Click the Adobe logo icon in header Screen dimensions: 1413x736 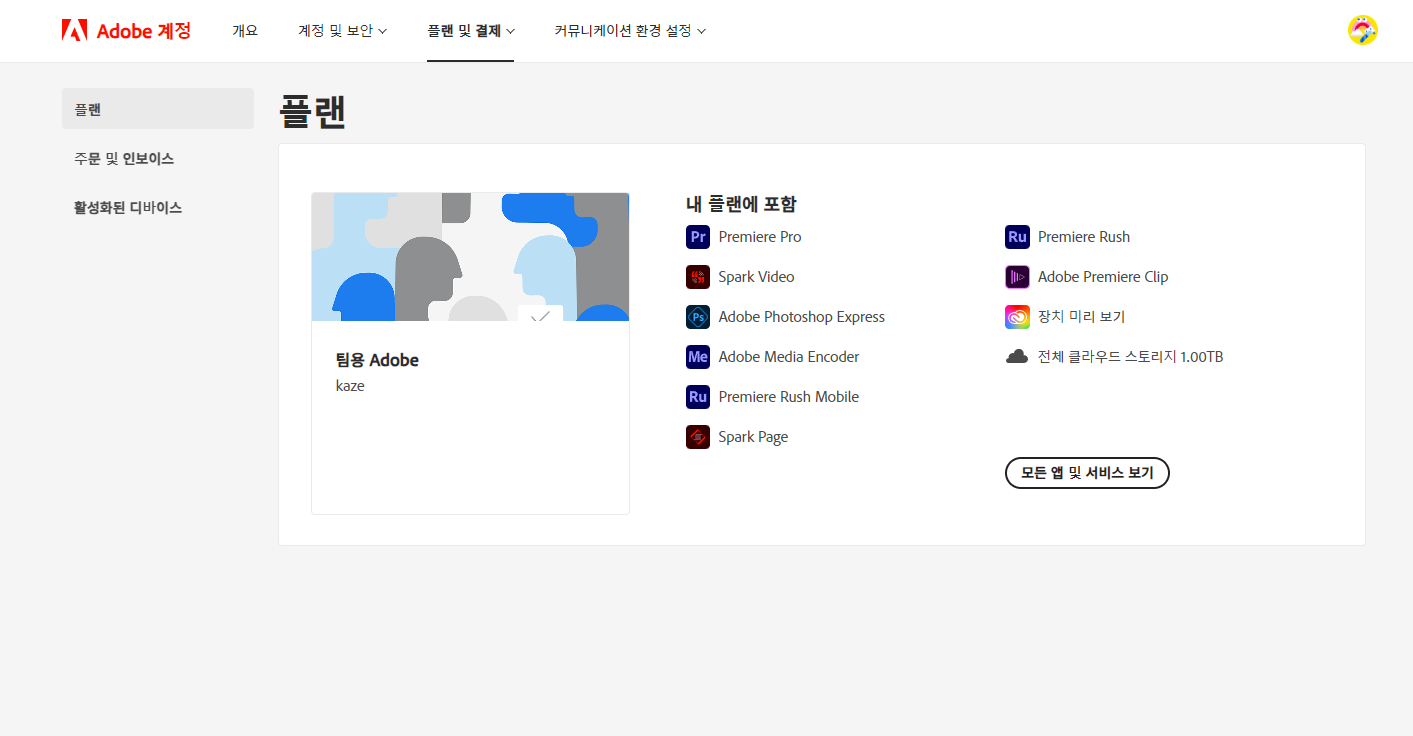[x=74, y=30]
